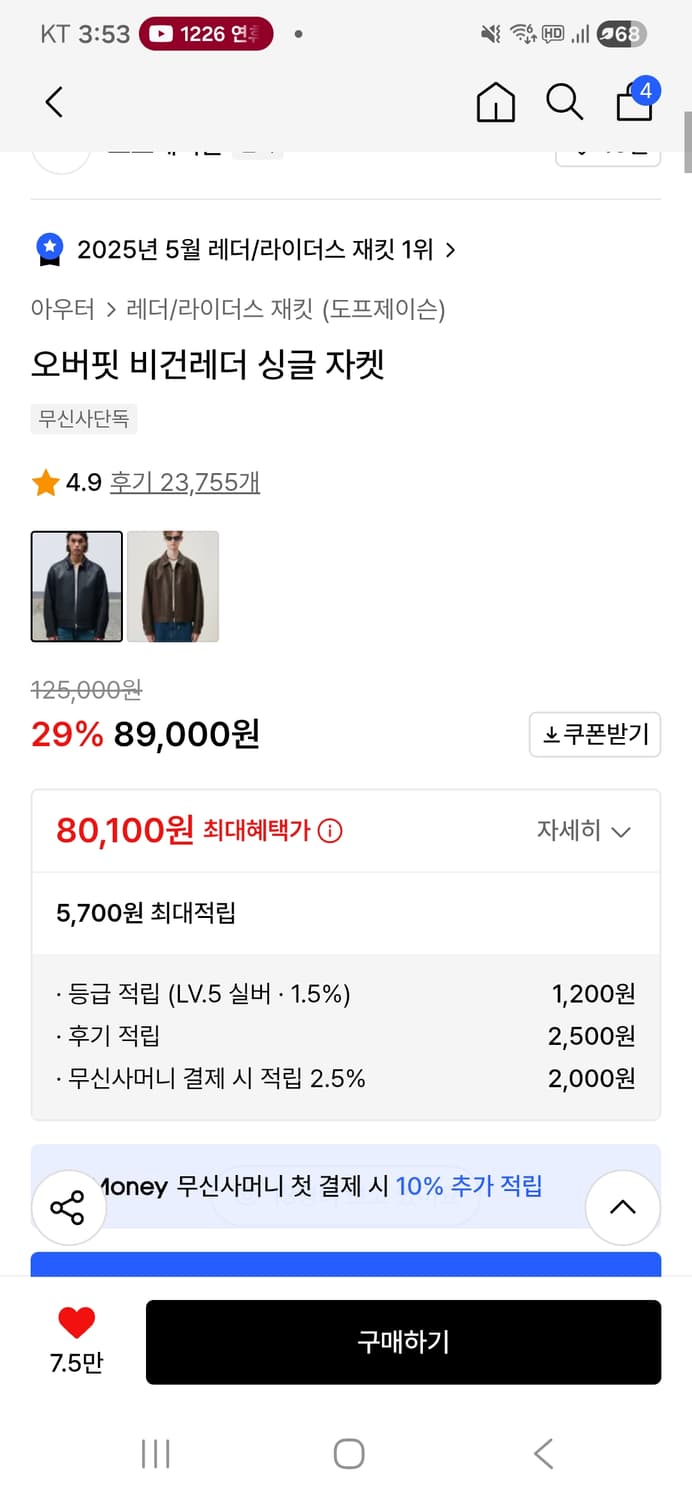
Task: Tap the chevron next to 재킷 1위
Action: point(451,250)
